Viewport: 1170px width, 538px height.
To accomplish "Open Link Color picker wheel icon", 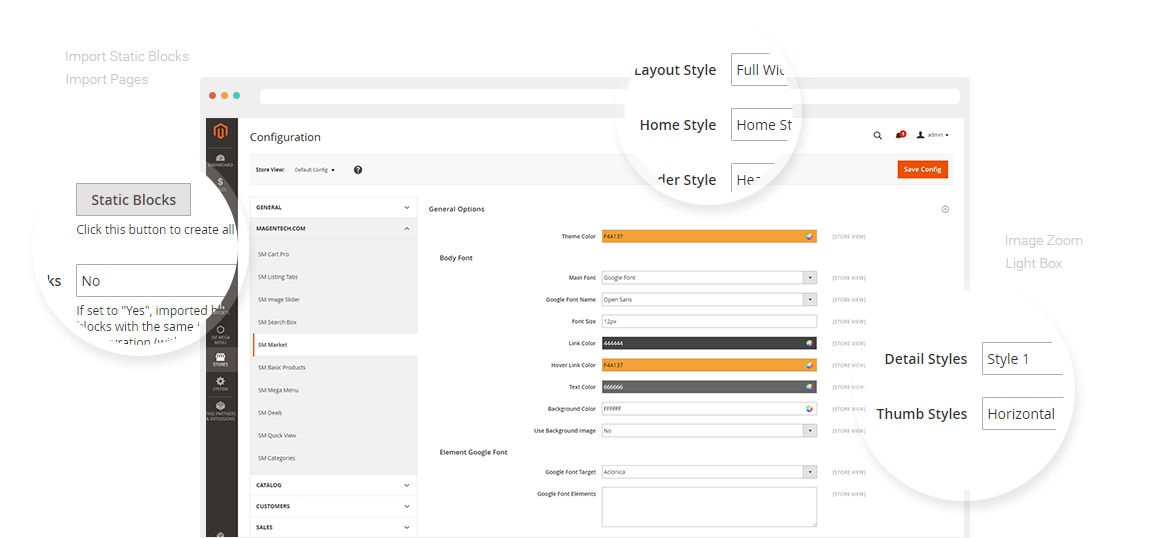I will 809,343.
